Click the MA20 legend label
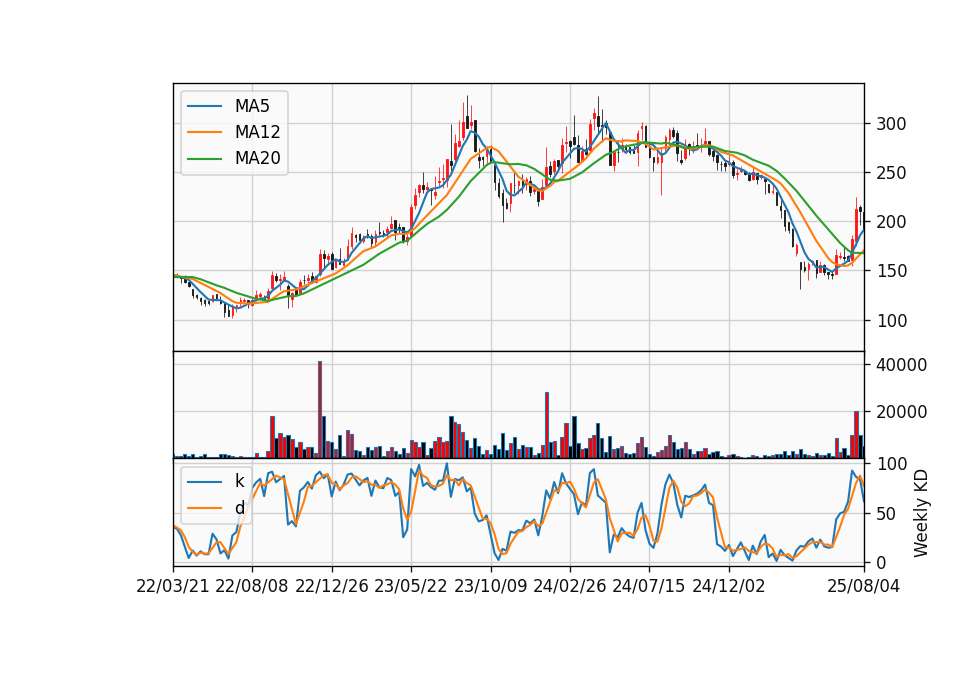960x690 pixels. pos(257,158)
